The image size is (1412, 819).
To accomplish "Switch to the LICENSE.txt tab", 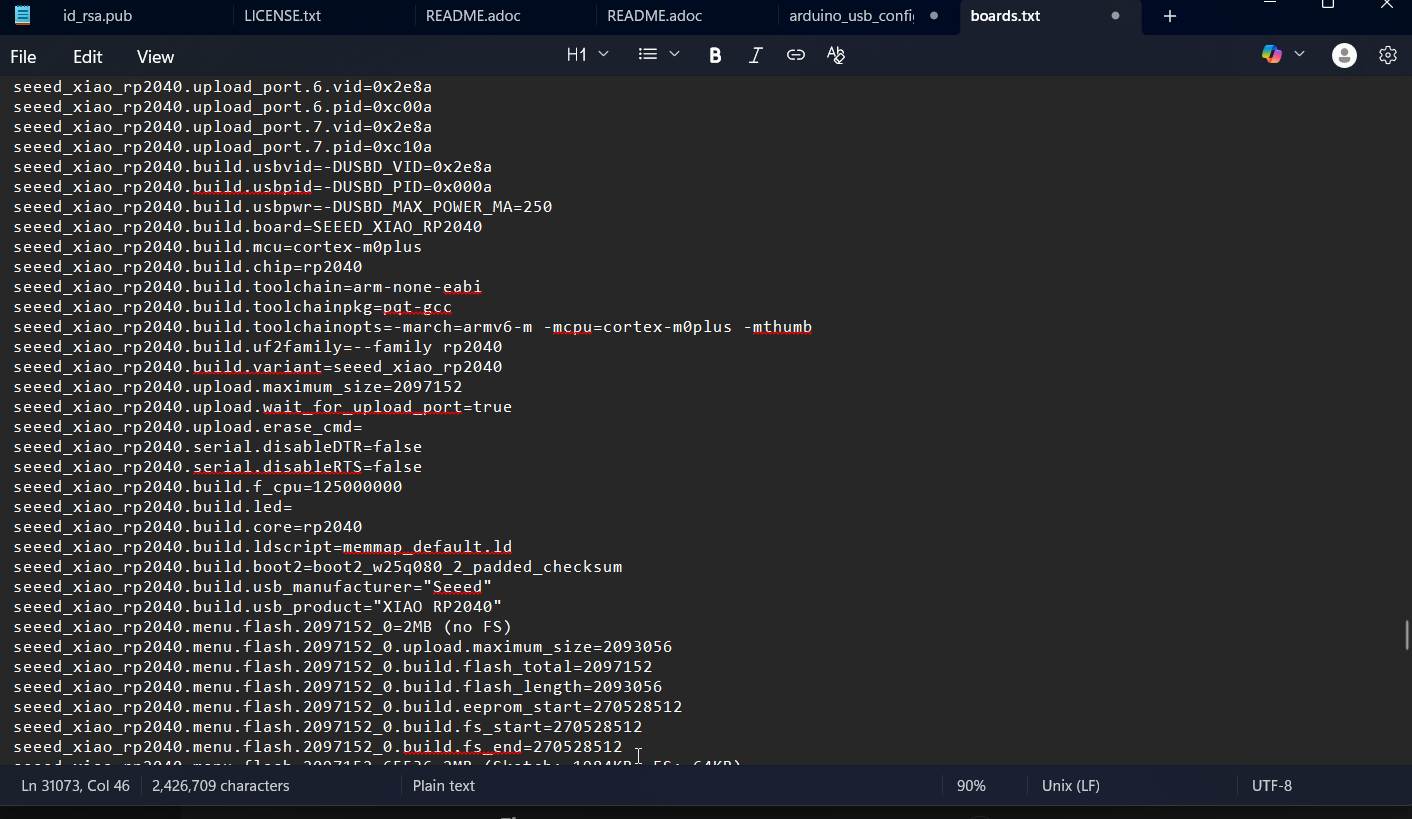I will 283,16.
